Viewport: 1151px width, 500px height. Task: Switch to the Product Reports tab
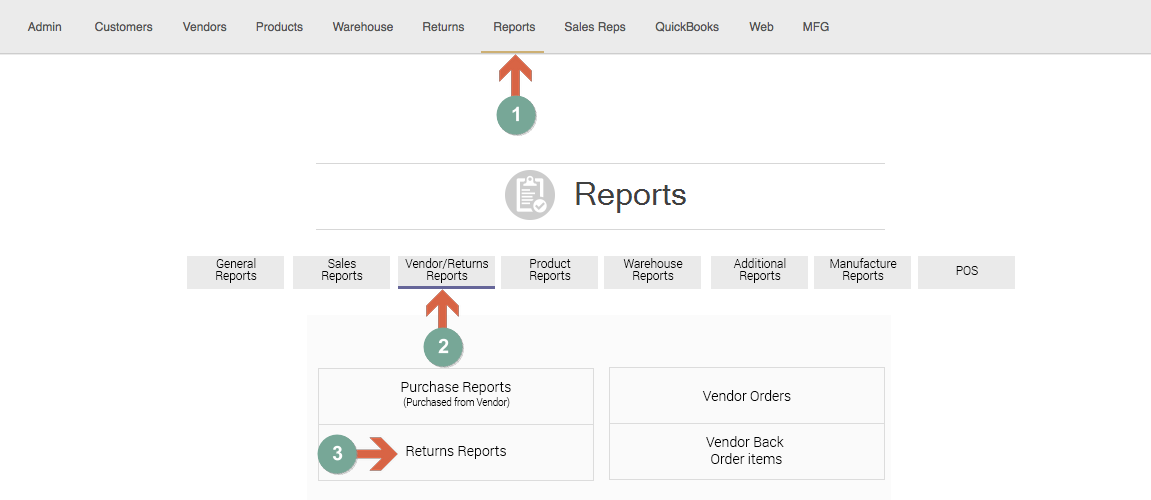coord(550,271)
